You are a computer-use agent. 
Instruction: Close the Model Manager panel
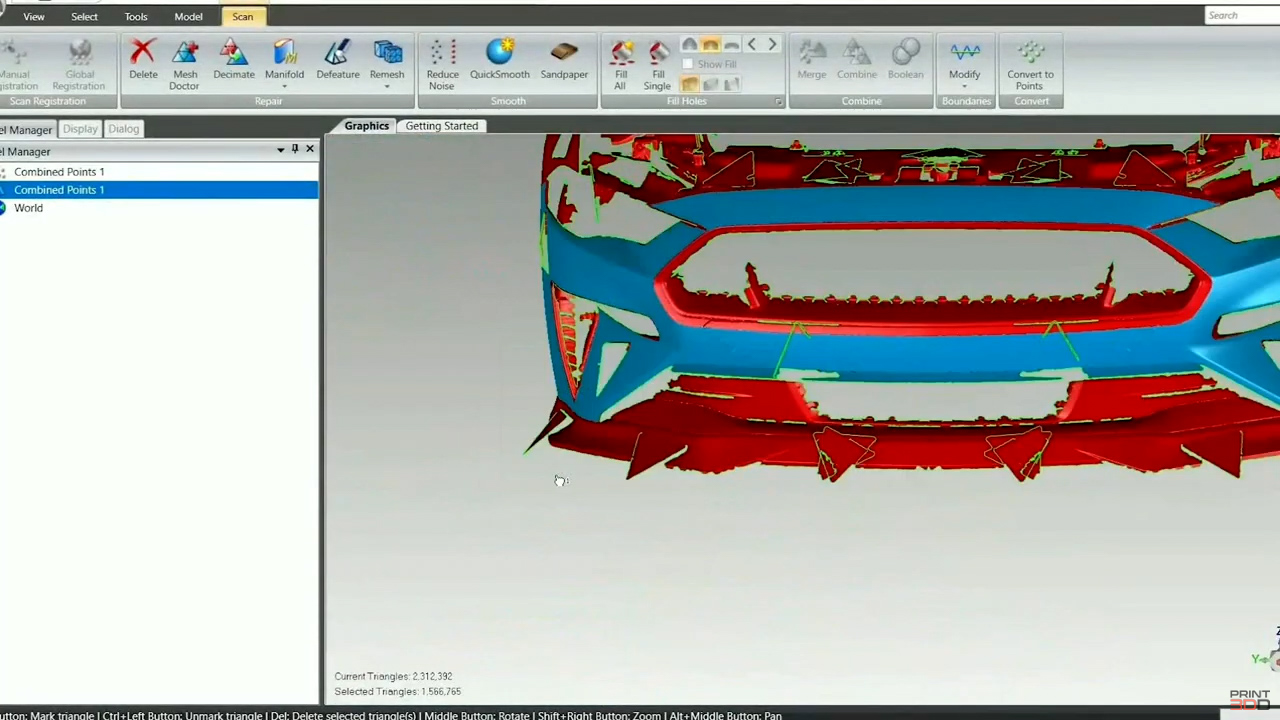click(310, 149)
